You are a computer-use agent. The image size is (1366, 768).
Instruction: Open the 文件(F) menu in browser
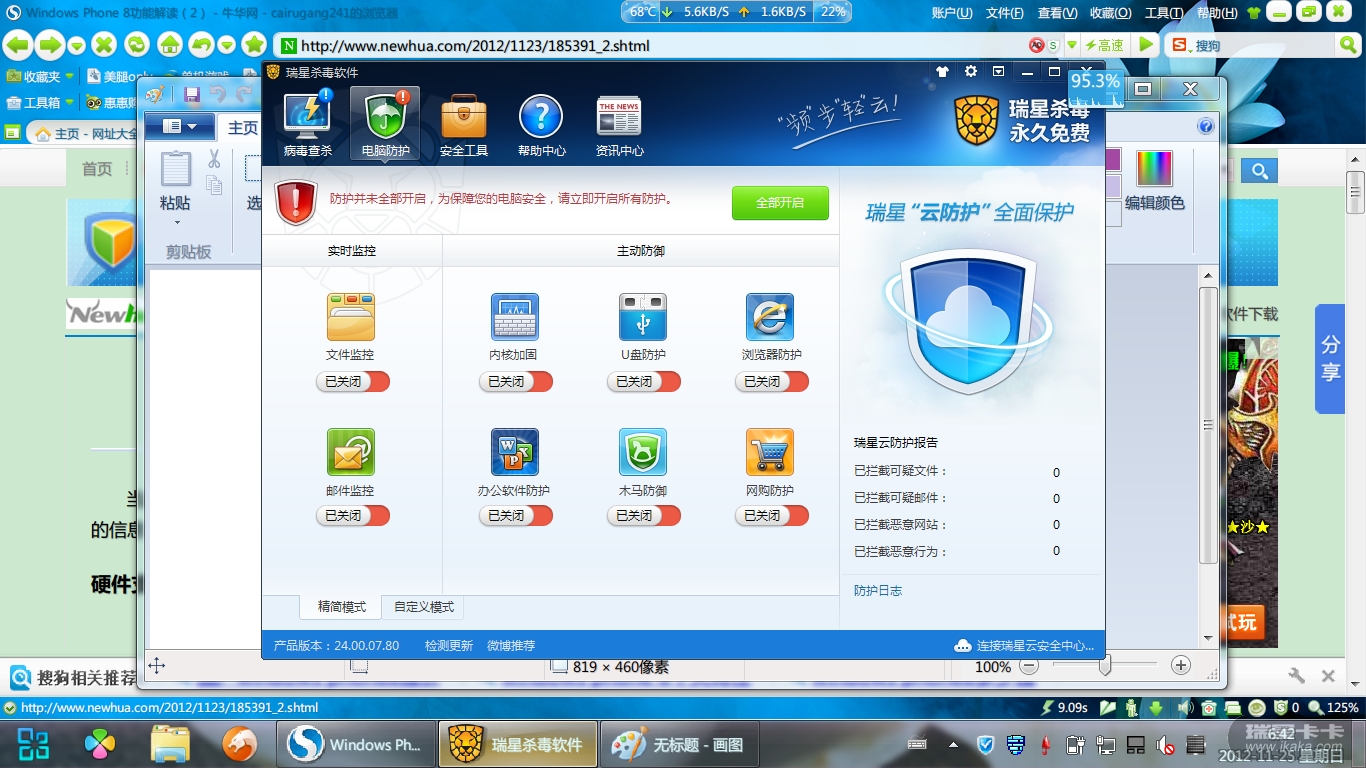(1005, 13)
